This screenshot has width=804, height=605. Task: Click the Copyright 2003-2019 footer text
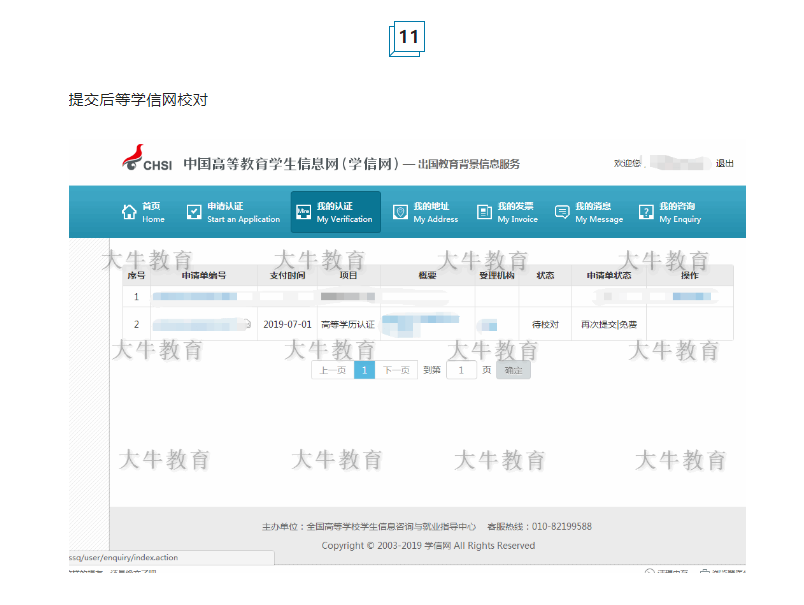pos(428,546)
